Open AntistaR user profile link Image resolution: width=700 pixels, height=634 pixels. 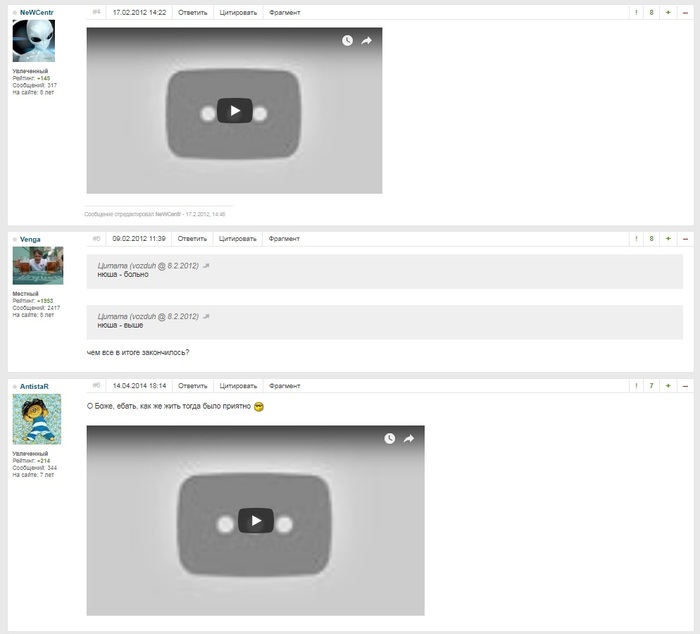click(x=34, y=387)
